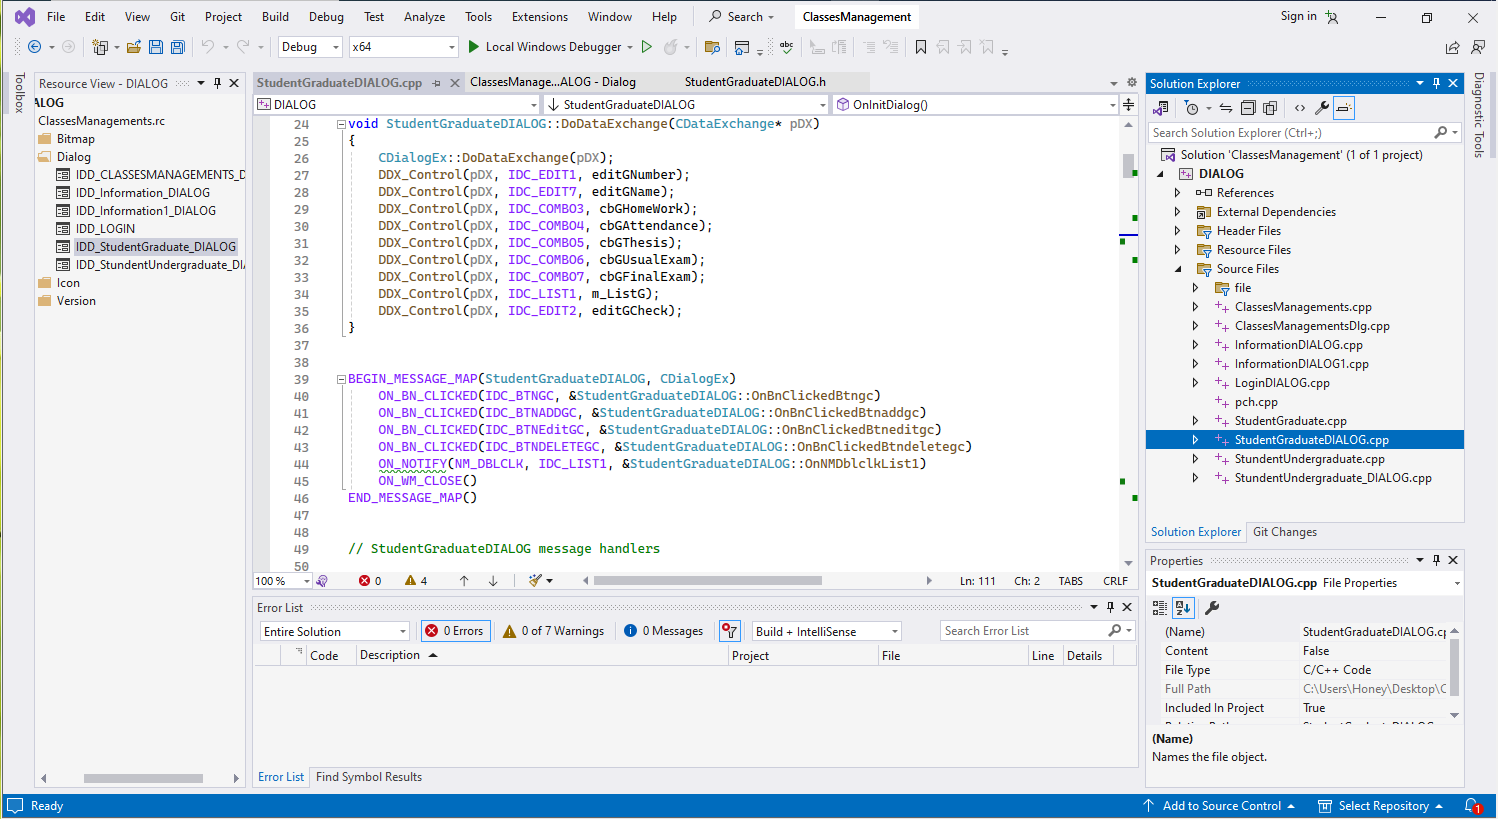Toggle the 0 Errors filter in Error List
This screenshot has height=819, width=1498.
pos(455,630)
